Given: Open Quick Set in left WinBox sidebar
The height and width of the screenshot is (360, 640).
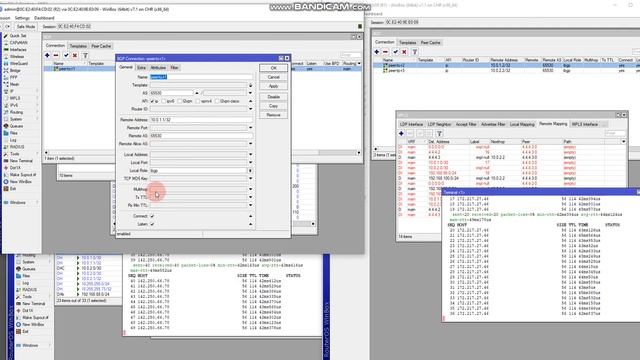Looking at the screenshot, I should click(x=17, y=36).
